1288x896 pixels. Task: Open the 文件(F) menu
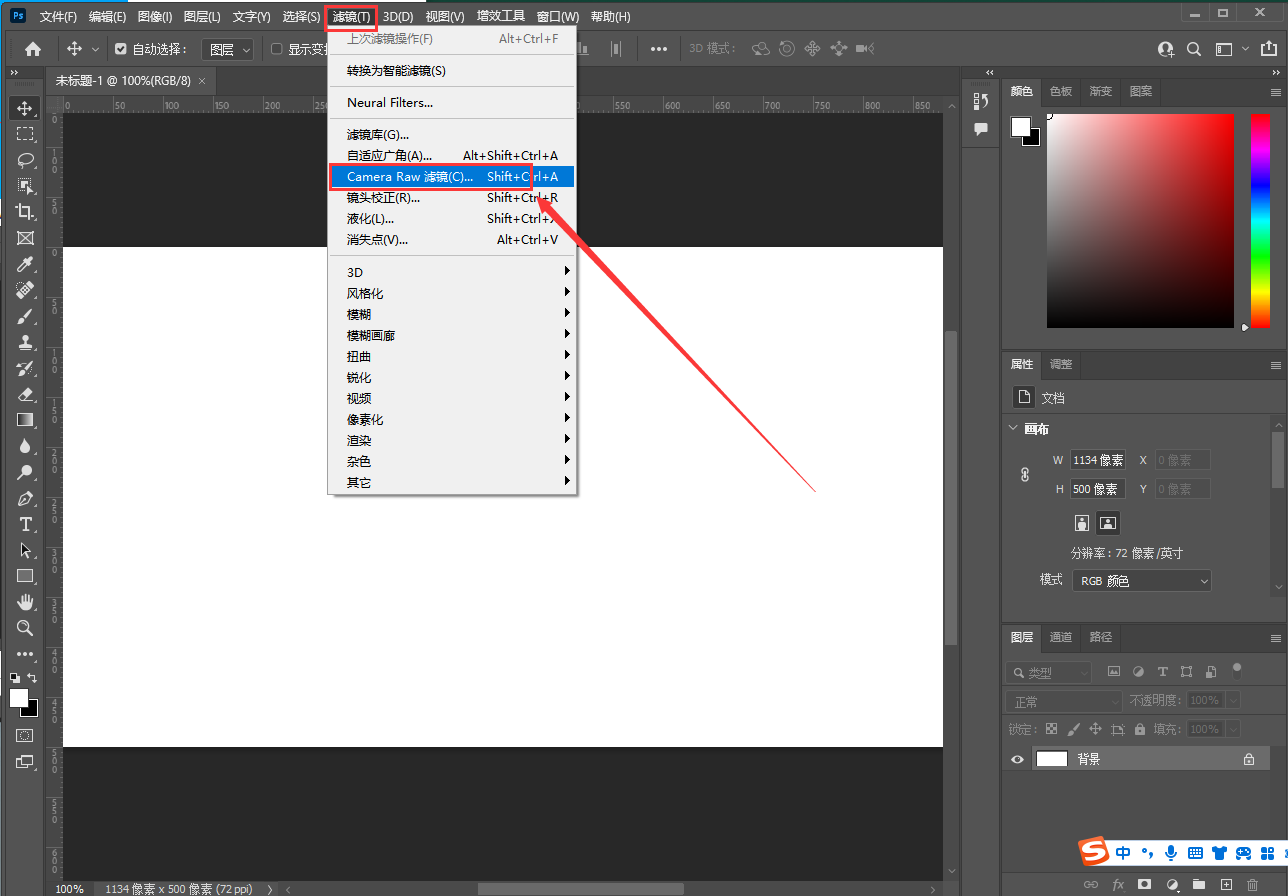(x=58, y=17)
